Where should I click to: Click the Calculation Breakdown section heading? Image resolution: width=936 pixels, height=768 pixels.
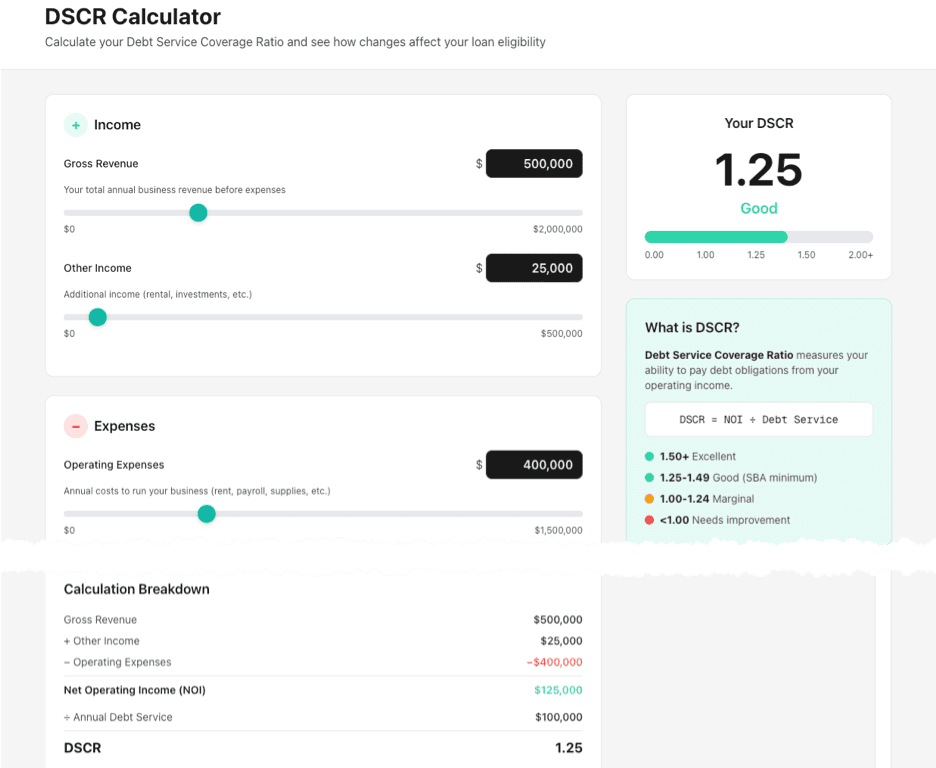click(x=136, y=589)
